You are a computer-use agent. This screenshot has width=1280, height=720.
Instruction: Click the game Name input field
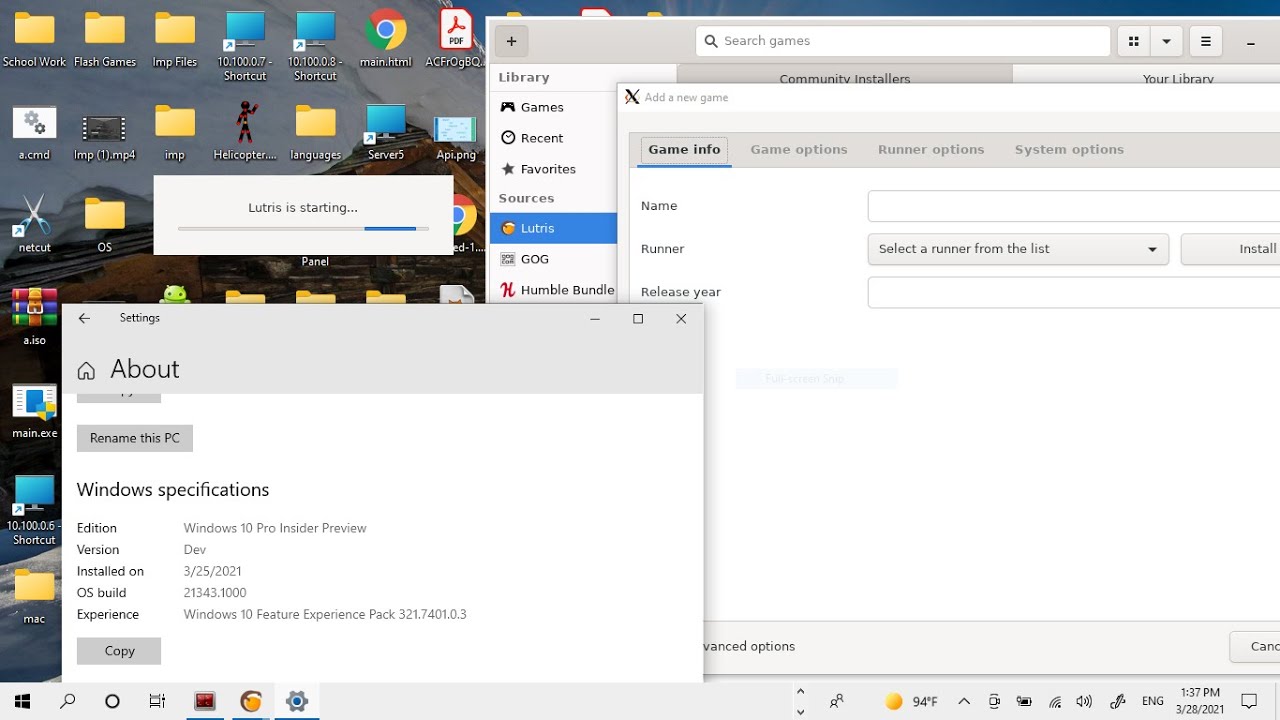[x=1074, y=206]
